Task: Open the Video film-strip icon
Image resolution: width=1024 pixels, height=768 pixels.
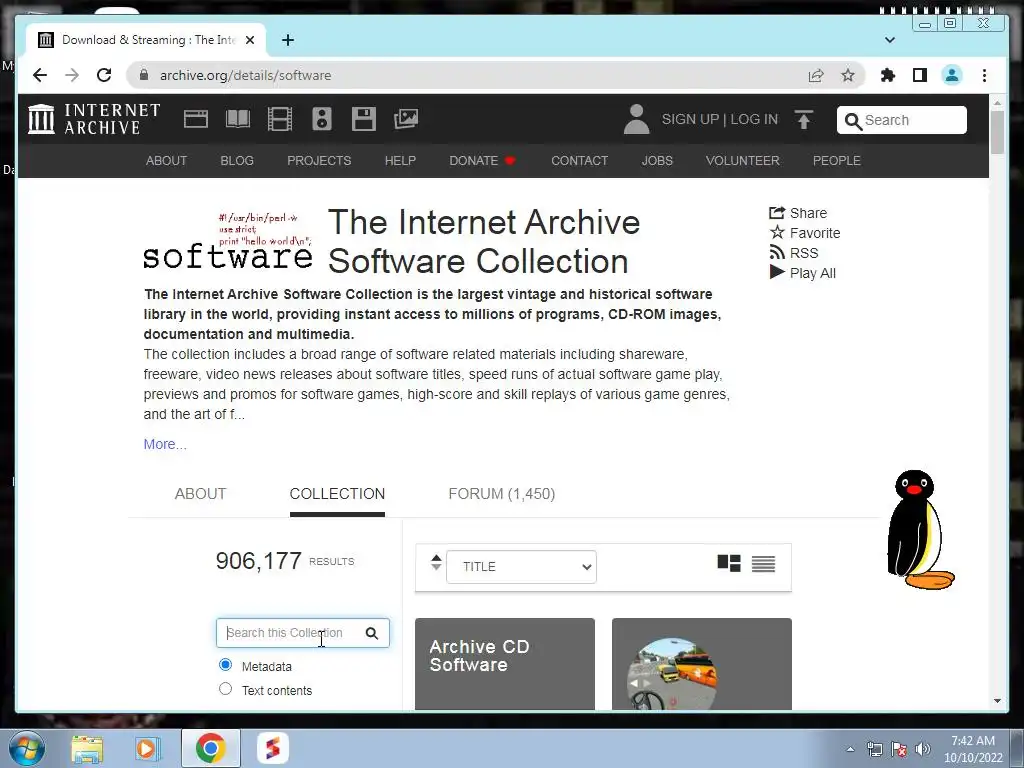Action: point(280,119)
